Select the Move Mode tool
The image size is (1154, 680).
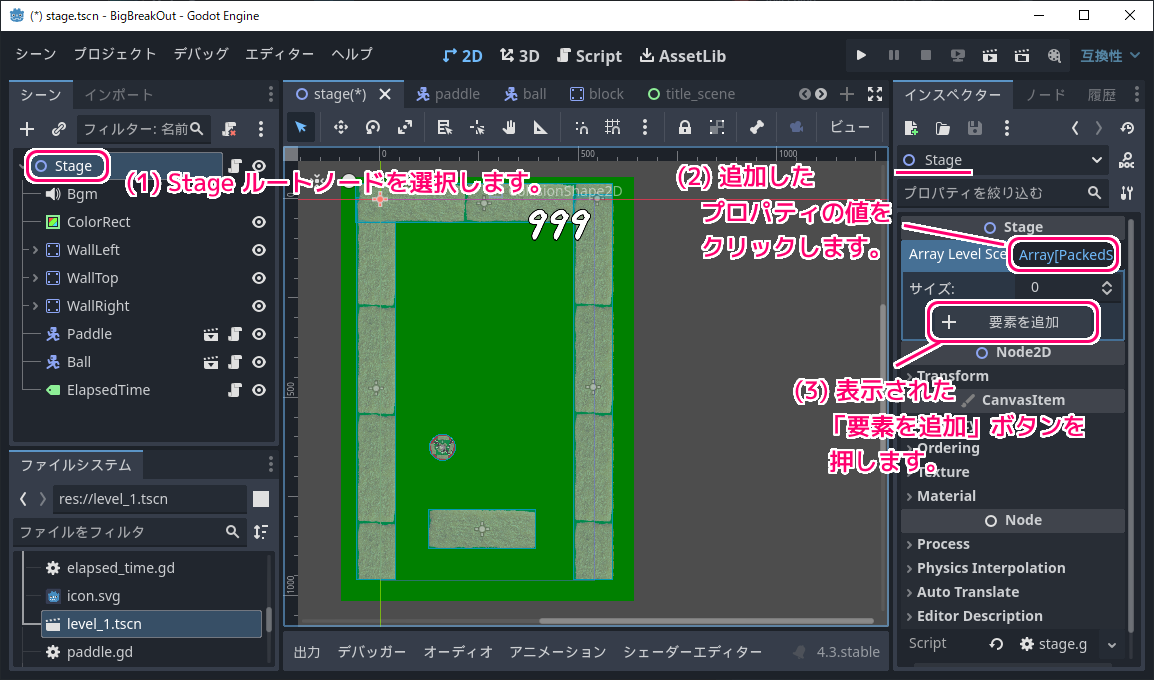[340, 127]
